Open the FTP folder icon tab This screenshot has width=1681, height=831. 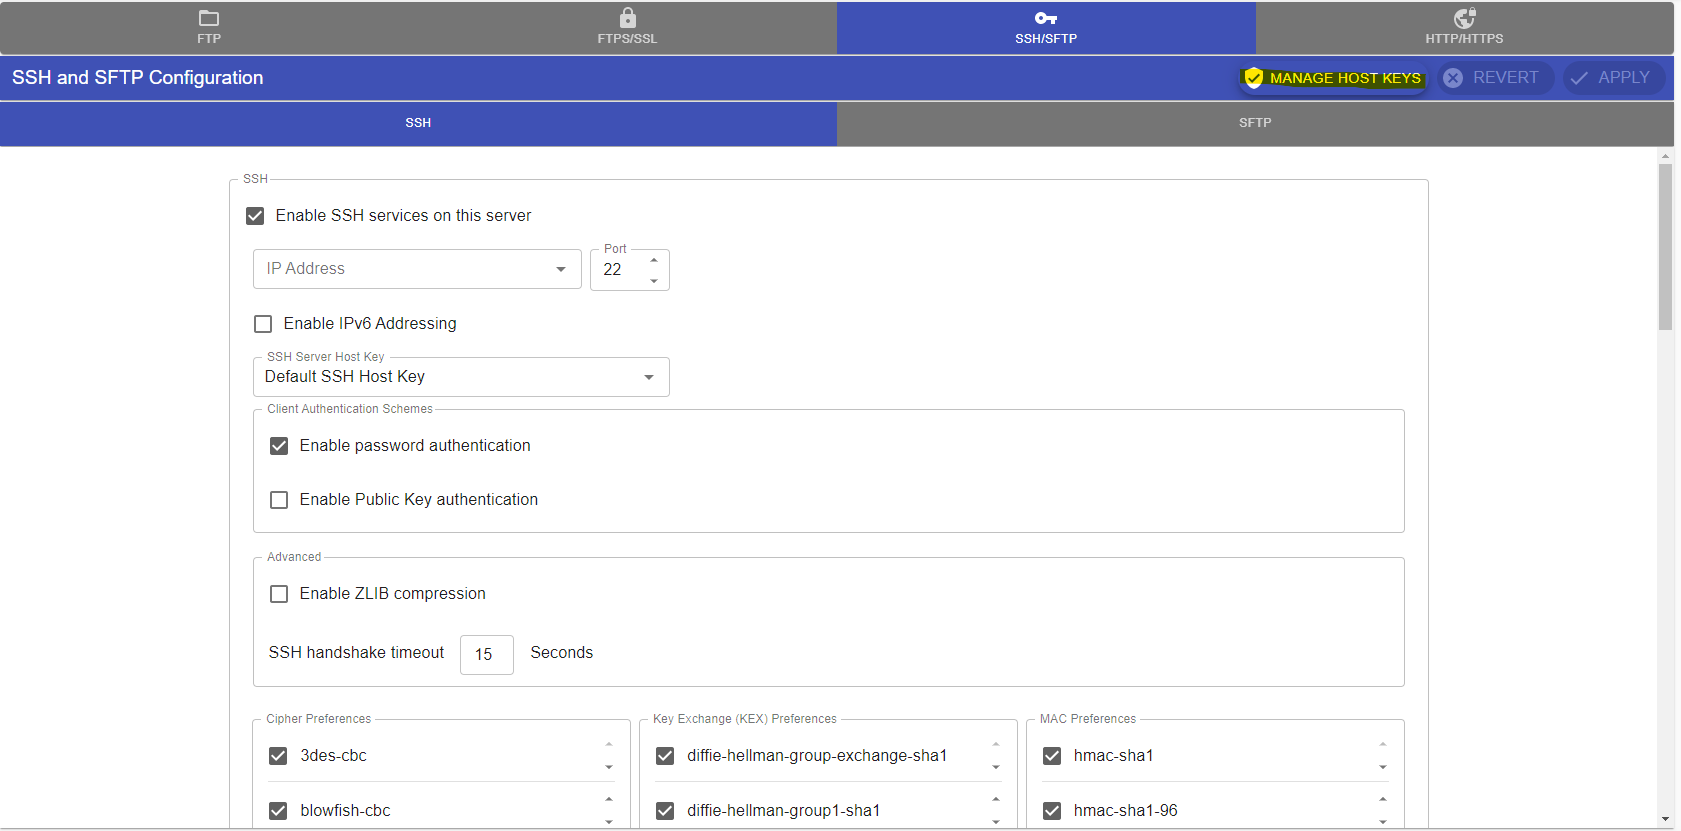(x=209, y=18)
